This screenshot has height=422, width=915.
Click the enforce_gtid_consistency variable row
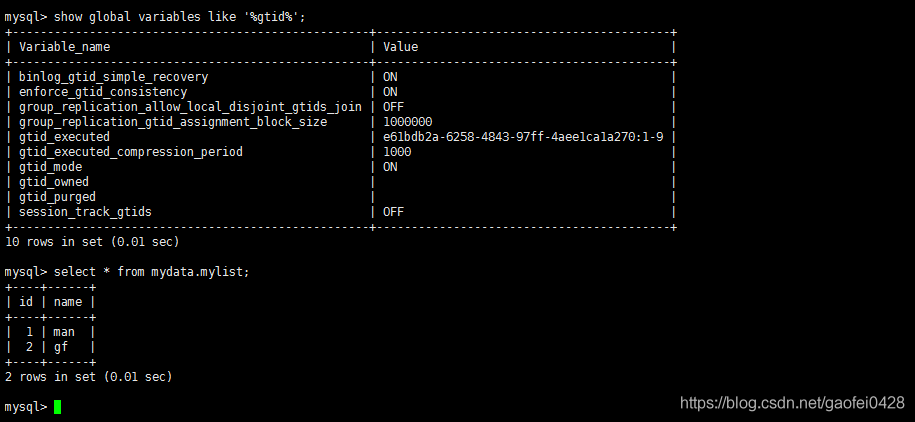[340, 92]
